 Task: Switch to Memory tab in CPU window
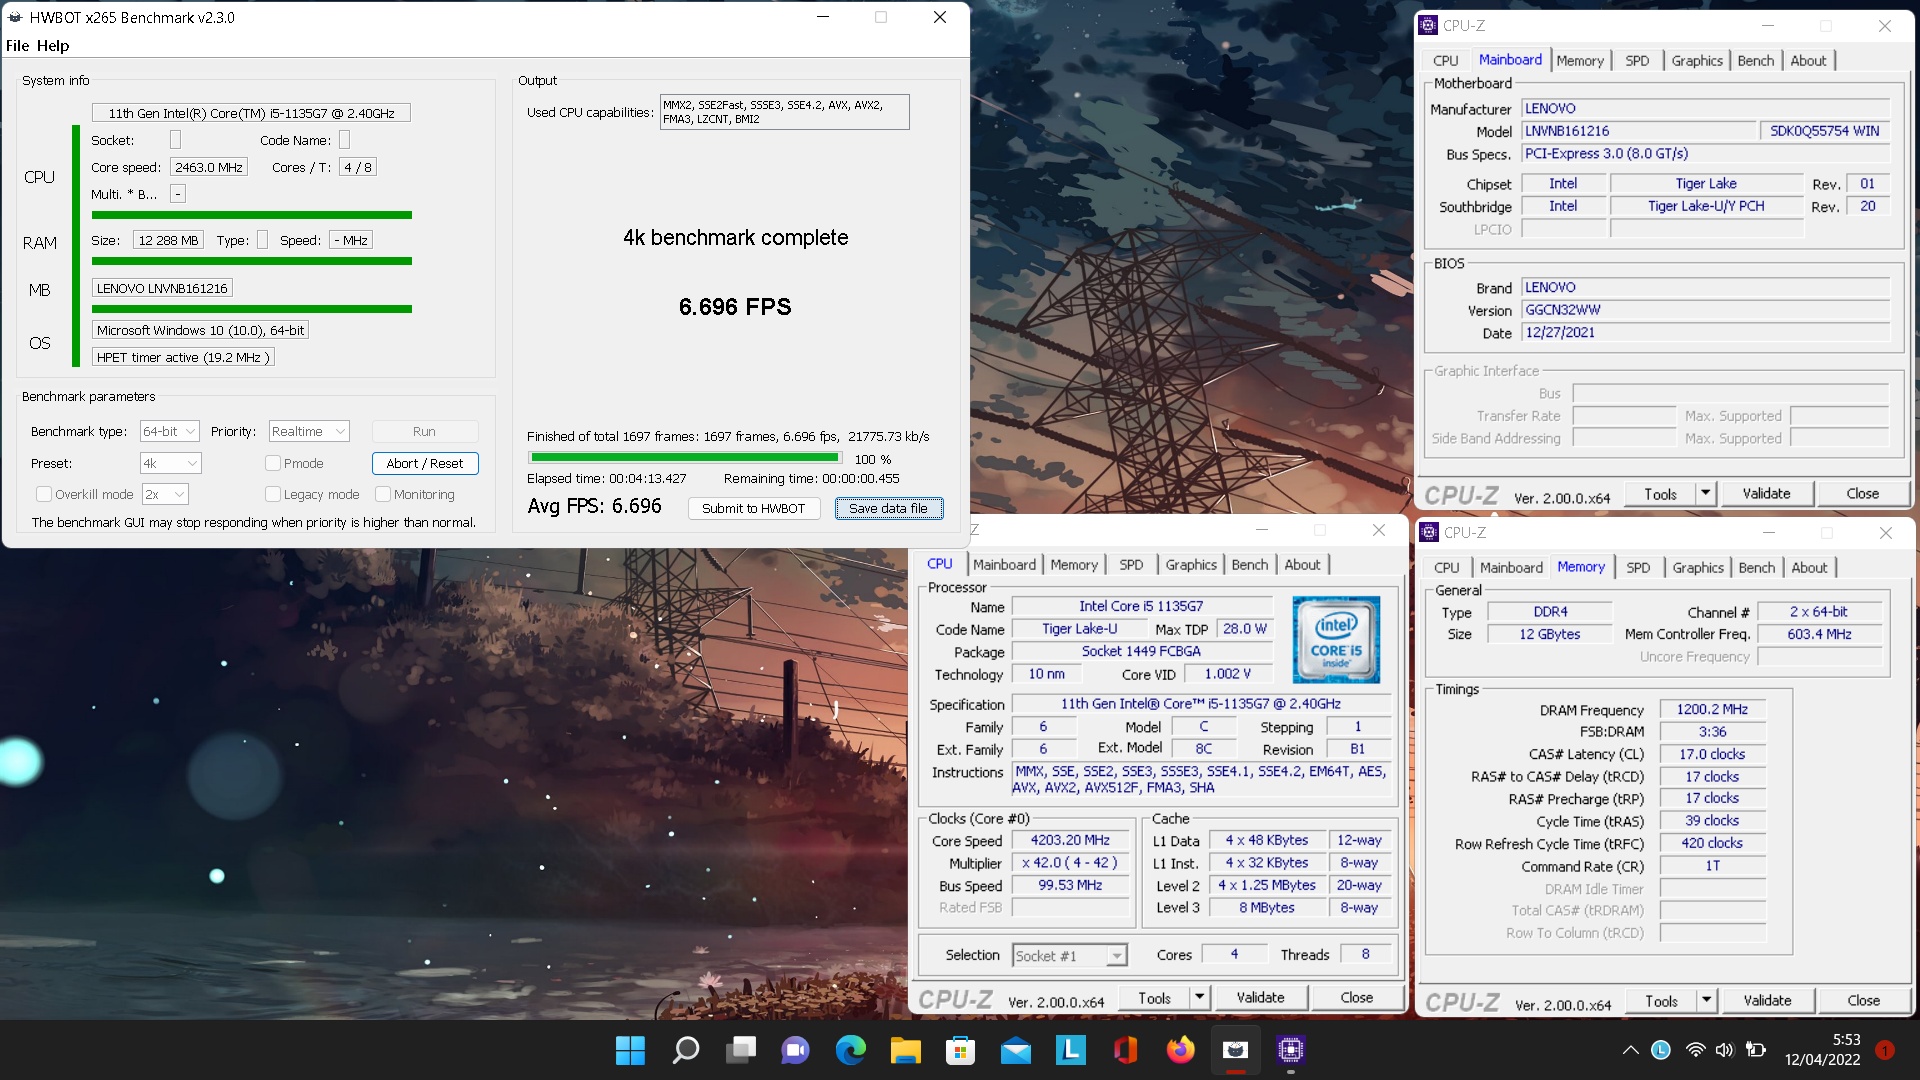(x=1074, y=564)
